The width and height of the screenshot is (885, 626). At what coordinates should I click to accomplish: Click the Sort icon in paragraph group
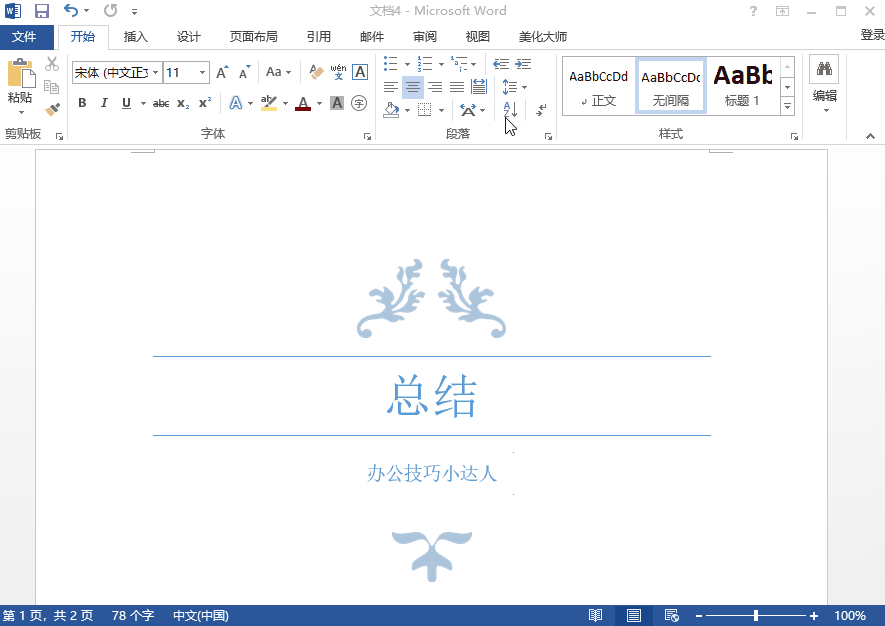point(509,110)
